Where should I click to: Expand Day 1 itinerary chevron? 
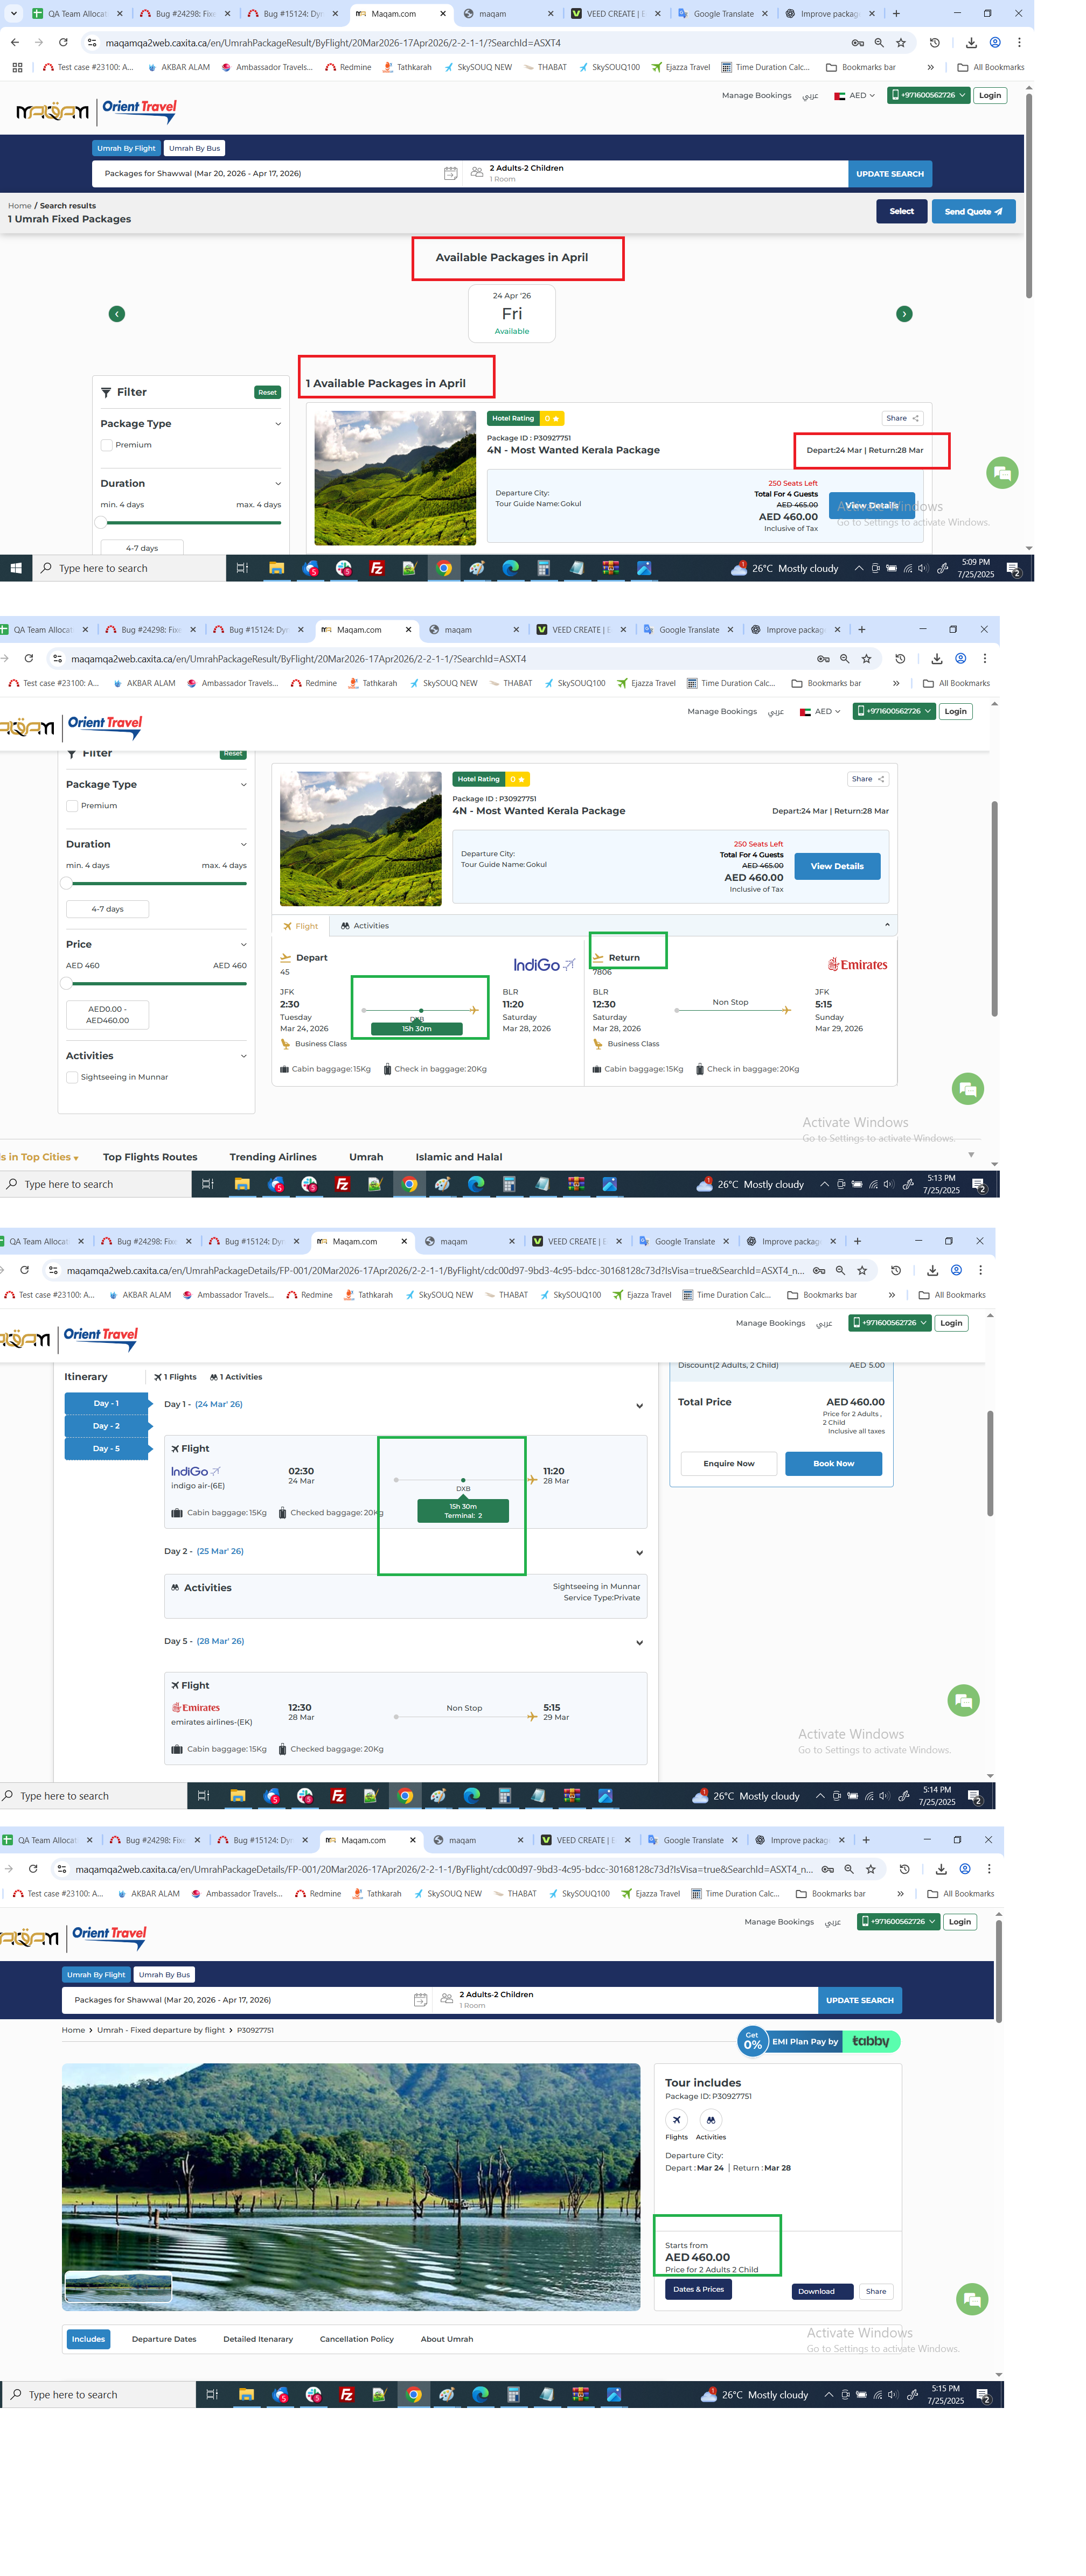(639, 1406)
